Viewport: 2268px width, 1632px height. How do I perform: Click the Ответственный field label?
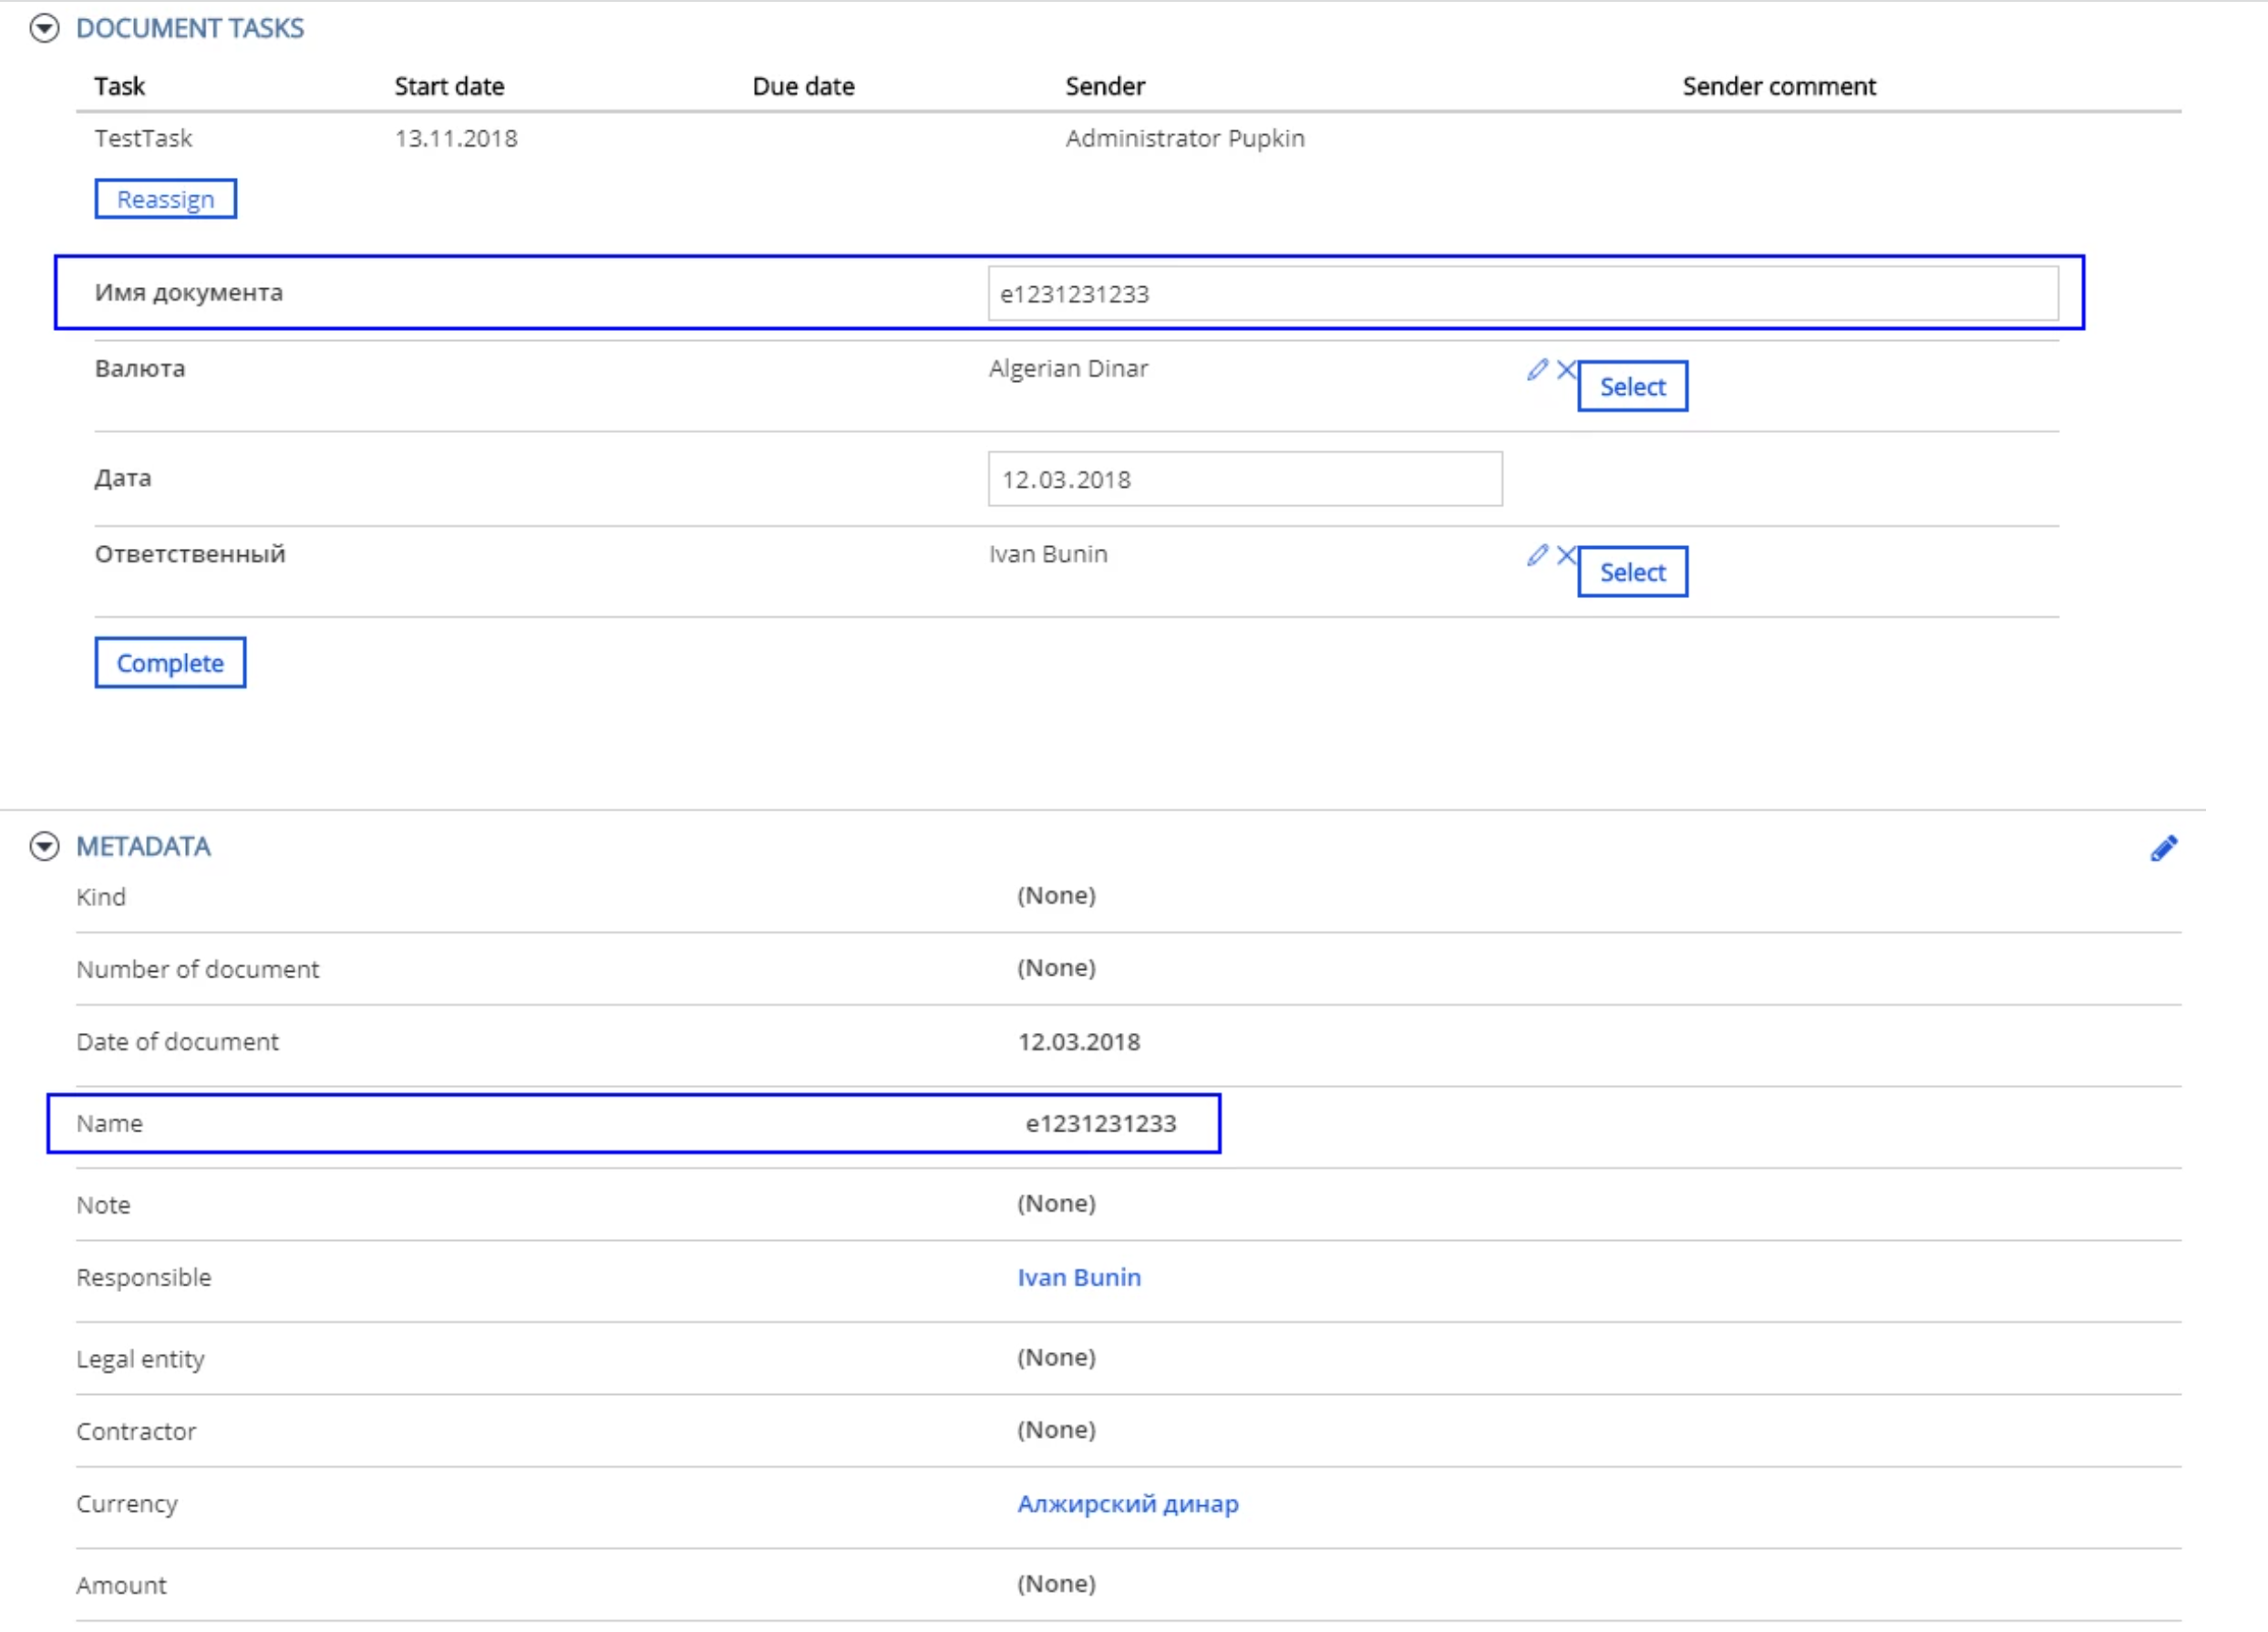click(x=190, y=554)
